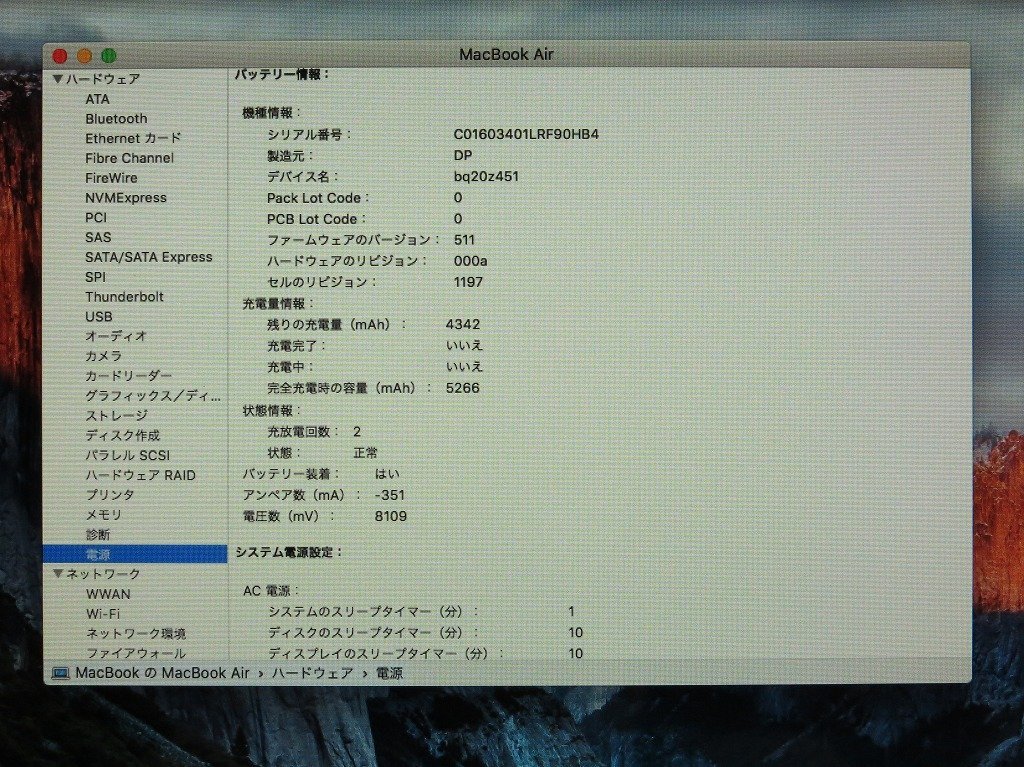This screenshot has width=1024, height=767.
Task: Select FireWire hardware entry
Action: point(111,178)
